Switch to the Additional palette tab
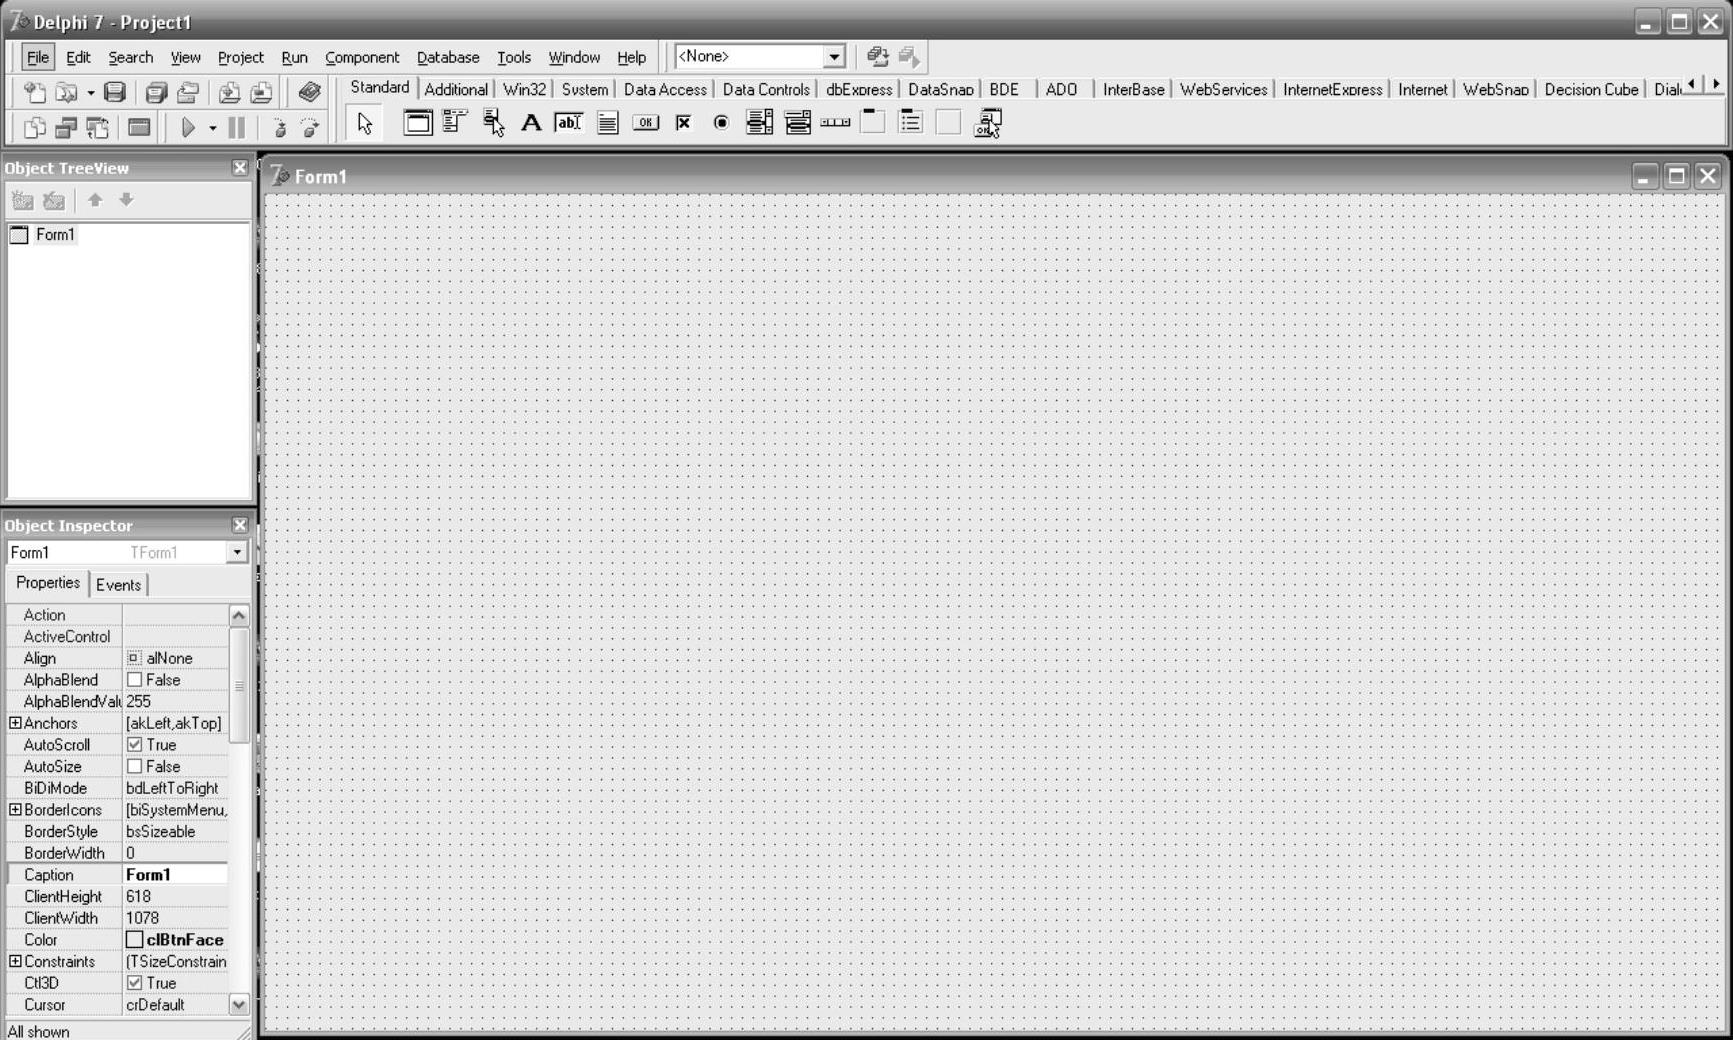This screenshot has width=1733, height=1040. pos(456,89)
